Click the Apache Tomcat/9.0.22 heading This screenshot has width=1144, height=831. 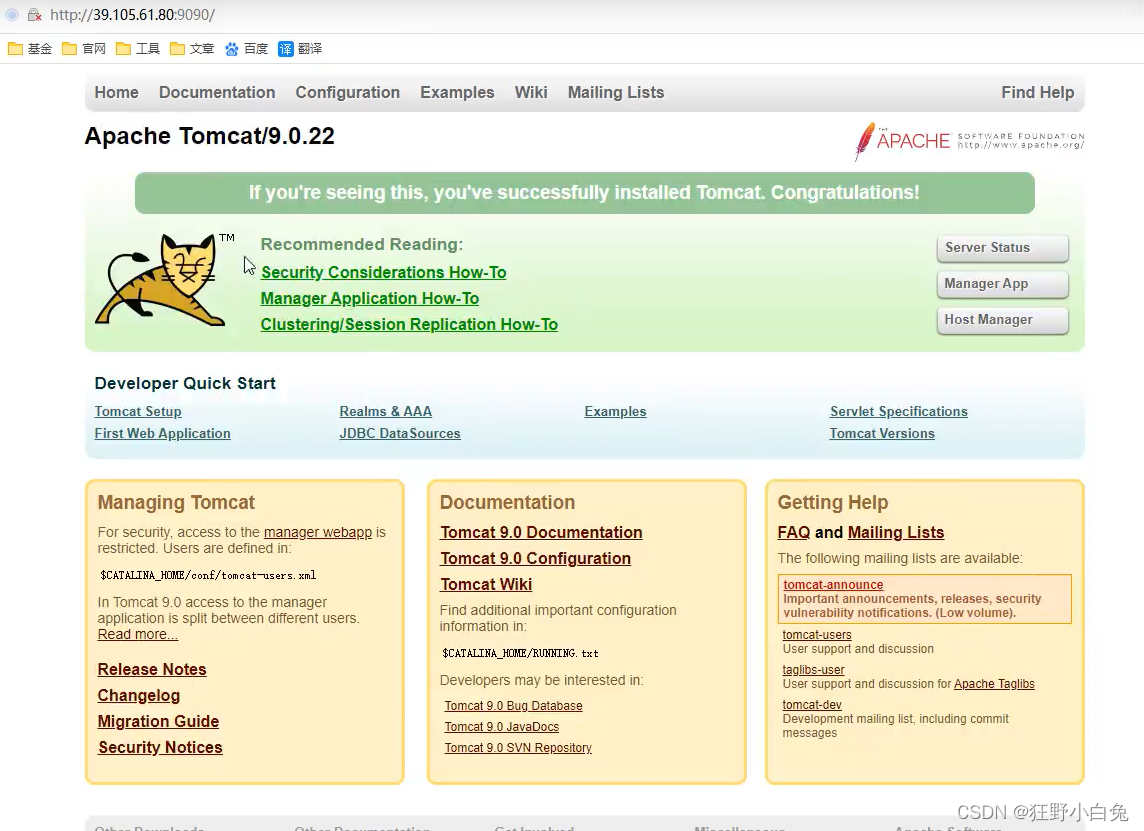coord(210,136)
